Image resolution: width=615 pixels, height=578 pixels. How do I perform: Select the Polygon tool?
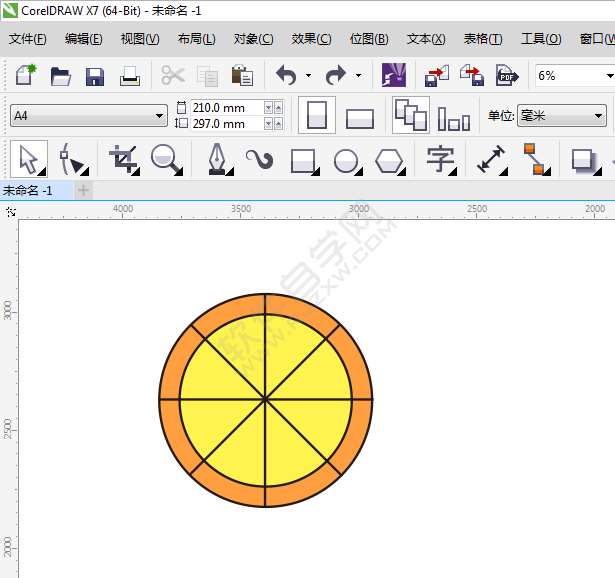click(389, 160)
